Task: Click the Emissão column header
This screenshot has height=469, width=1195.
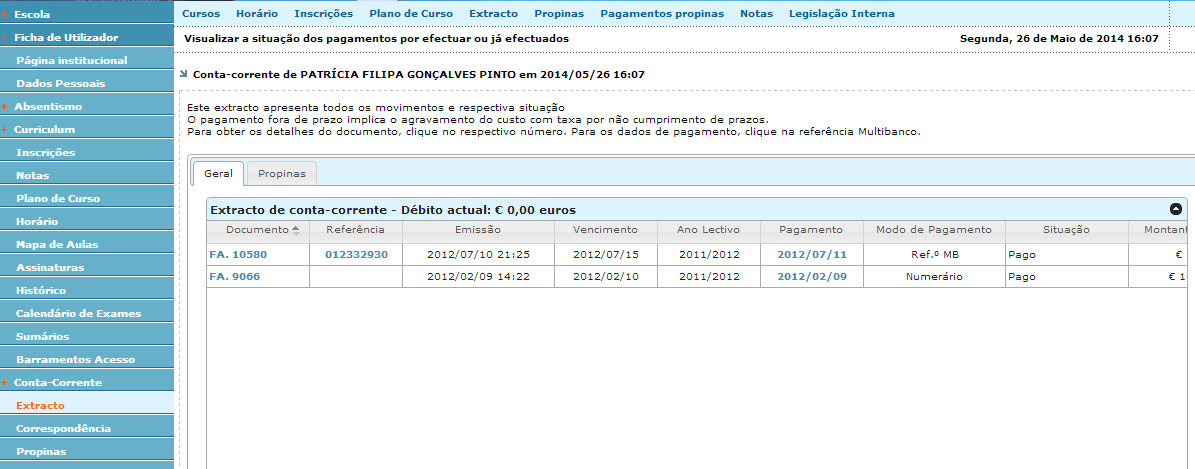Action: (x=478, y=230)
